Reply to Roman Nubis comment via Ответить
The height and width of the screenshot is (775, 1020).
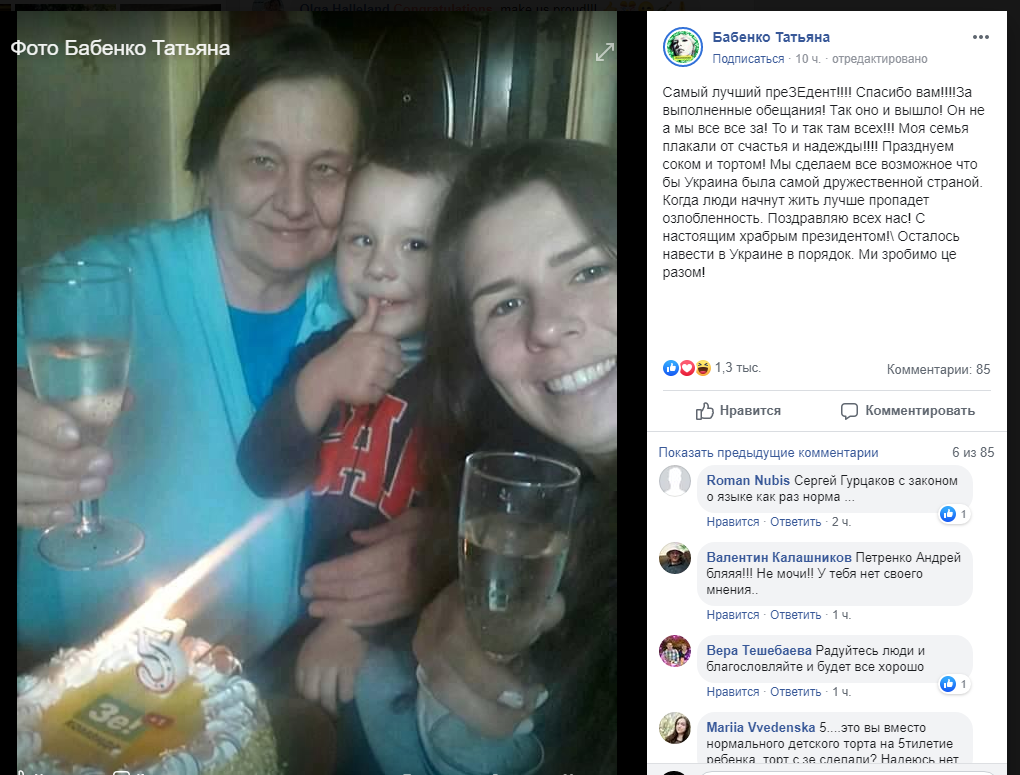pos(796,522)
